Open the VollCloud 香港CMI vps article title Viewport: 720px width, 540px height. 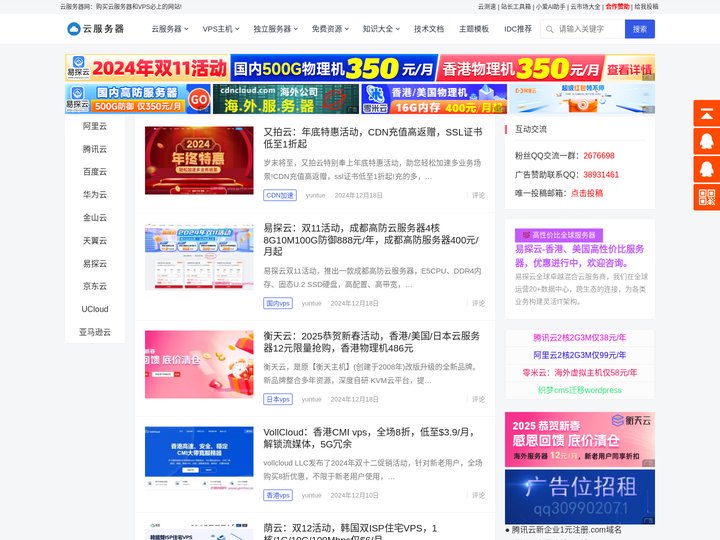[x=369, y=438]
